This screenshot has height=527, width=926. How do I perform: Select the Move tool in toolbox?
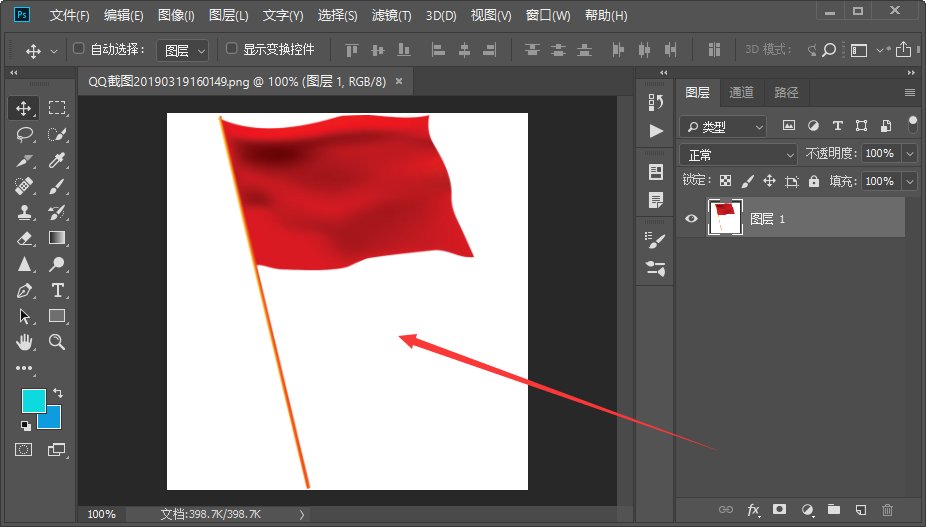coord(24,108)
